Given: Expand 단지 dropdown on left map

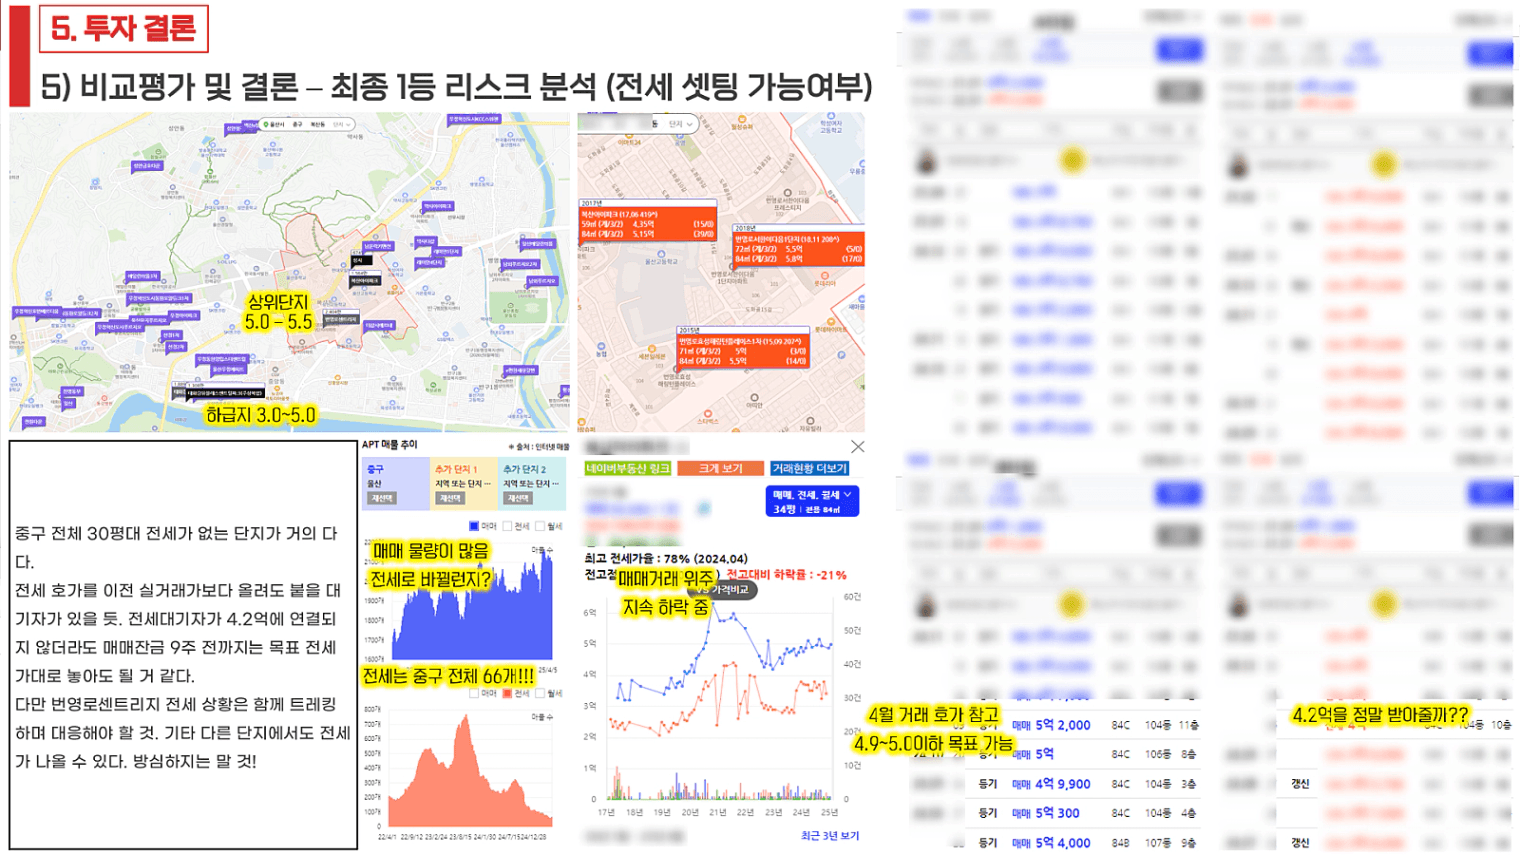Looking at the screenshot, I should coord(342,125).
